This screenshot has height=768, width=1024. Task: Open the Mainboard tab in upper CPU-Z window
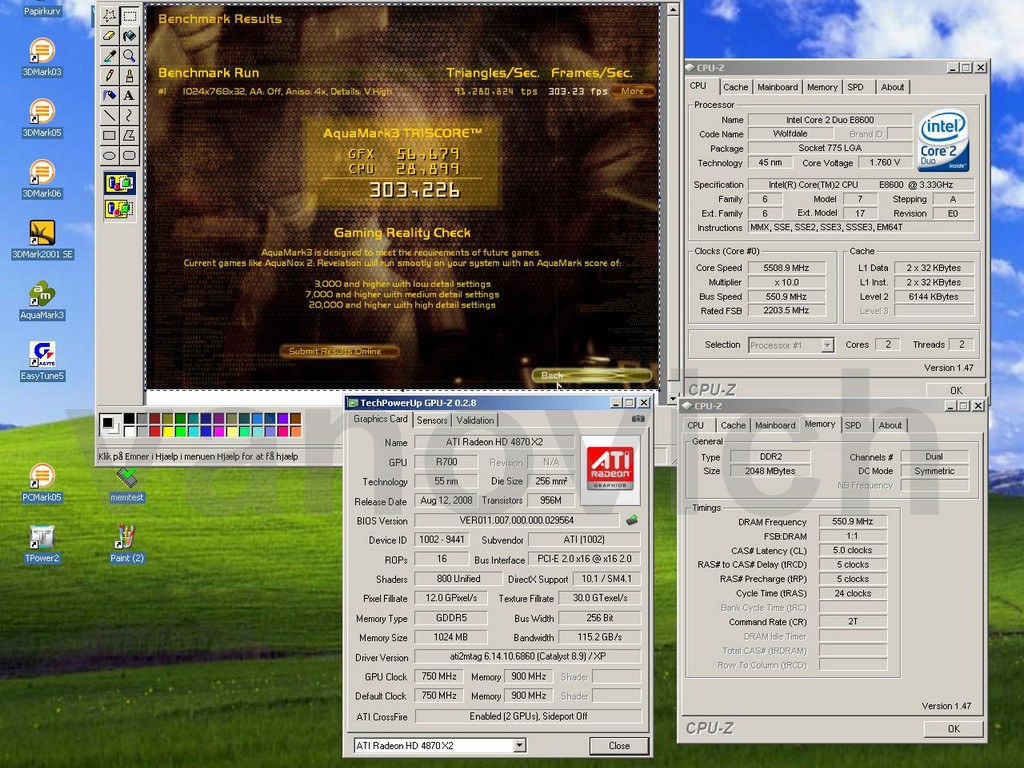(777, 87)
